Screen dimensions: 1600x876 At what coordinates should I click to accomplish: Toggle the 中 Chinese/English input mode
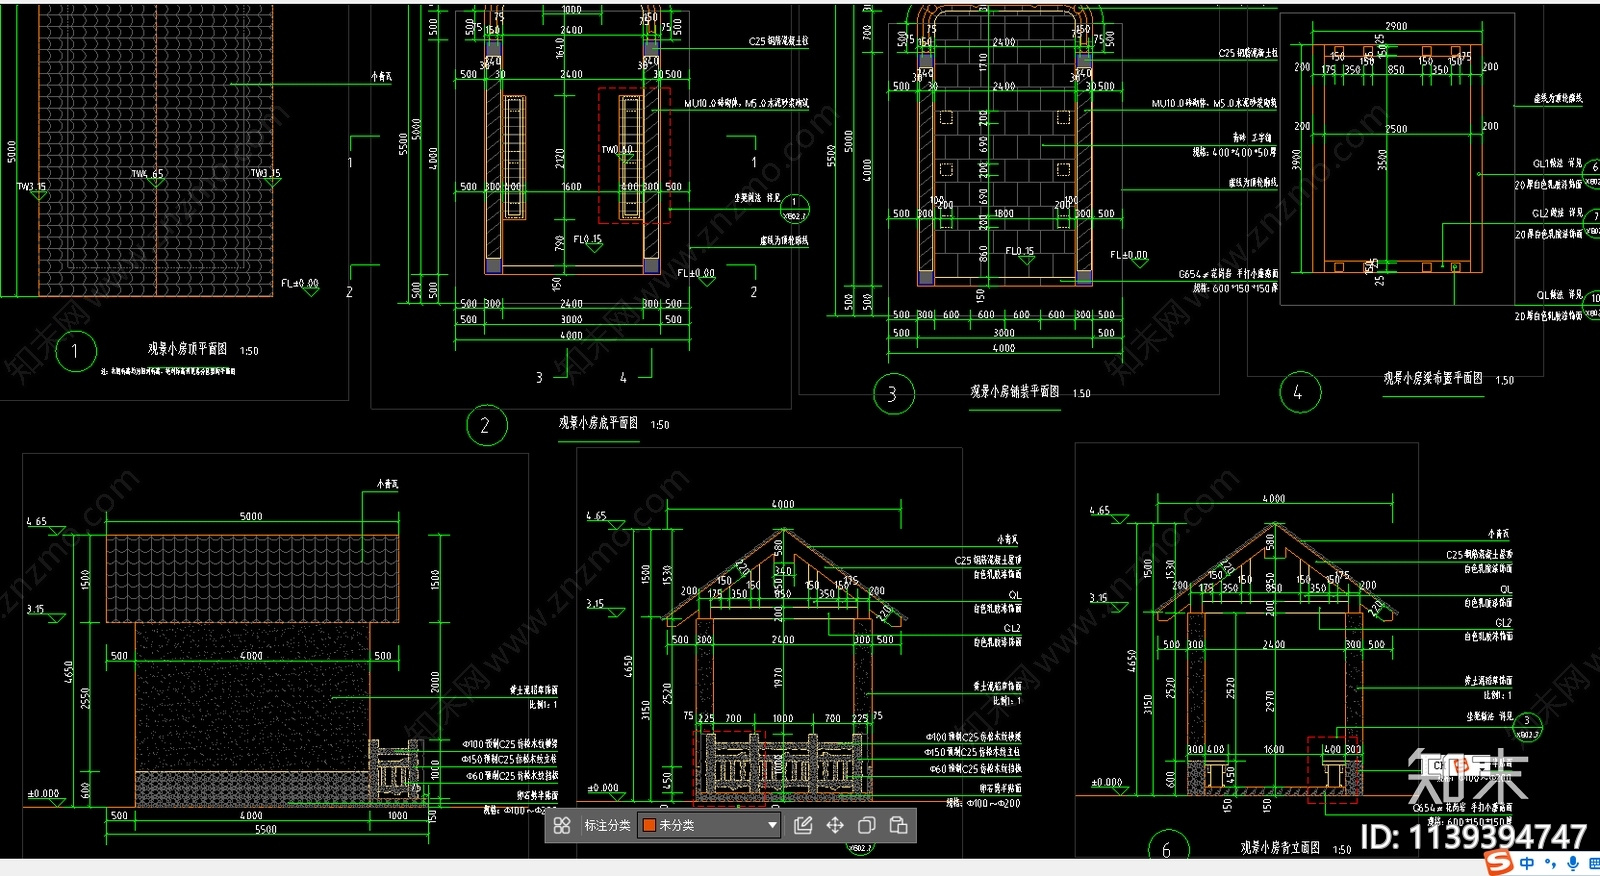[x=1527, y=863]
